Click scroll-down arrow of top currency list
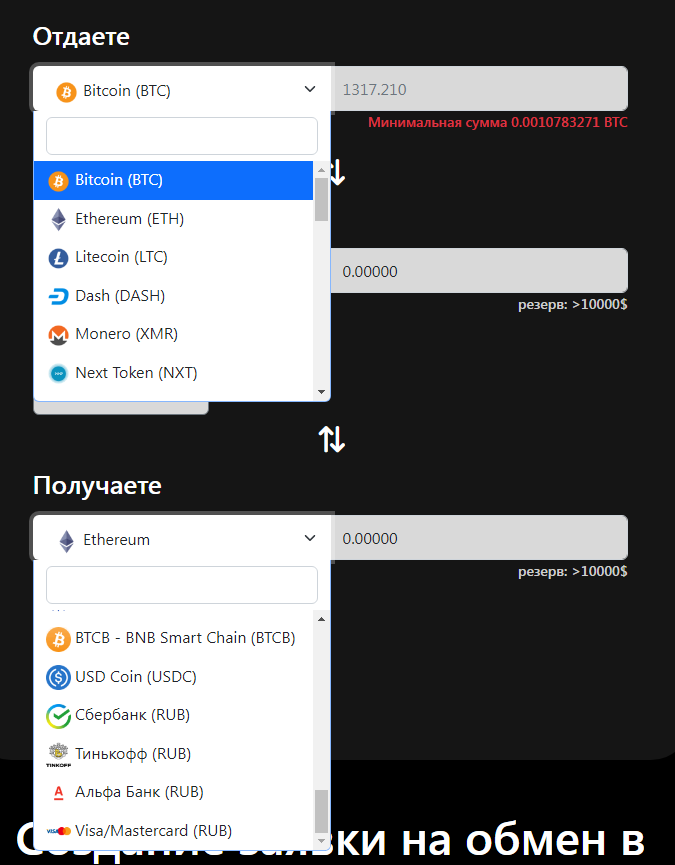This screenshot has height=865, width=675. [322, 392]
